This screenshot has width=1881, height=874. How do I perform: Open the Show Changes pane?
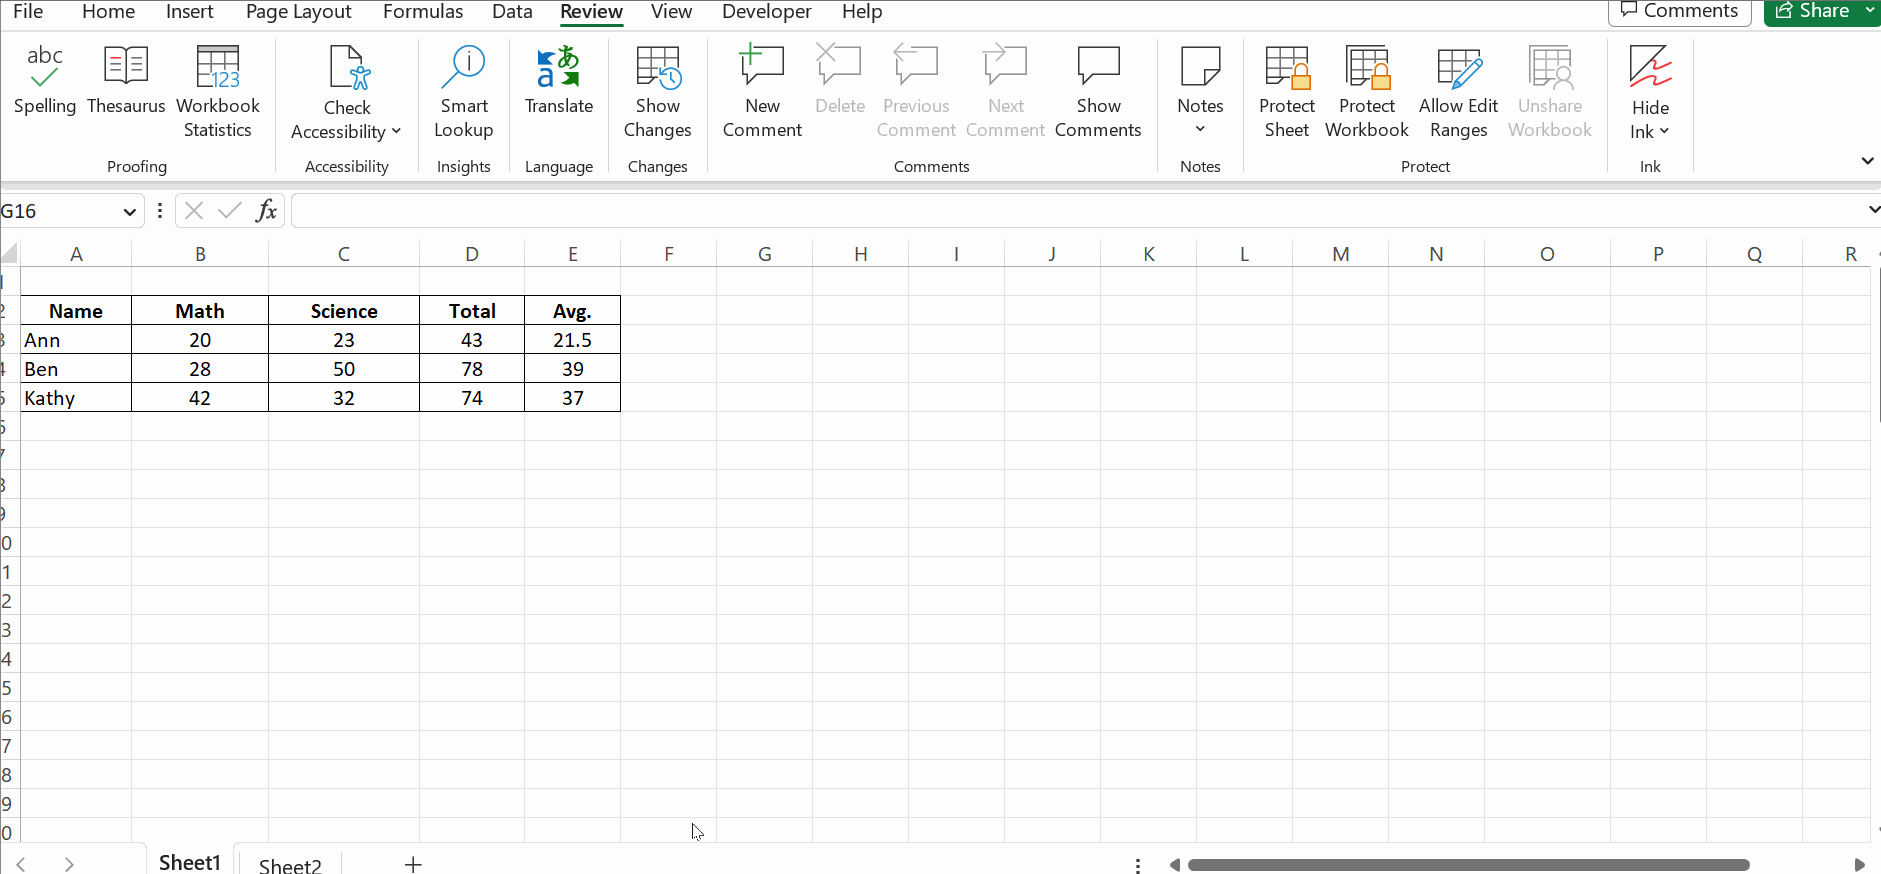(657, 92)
